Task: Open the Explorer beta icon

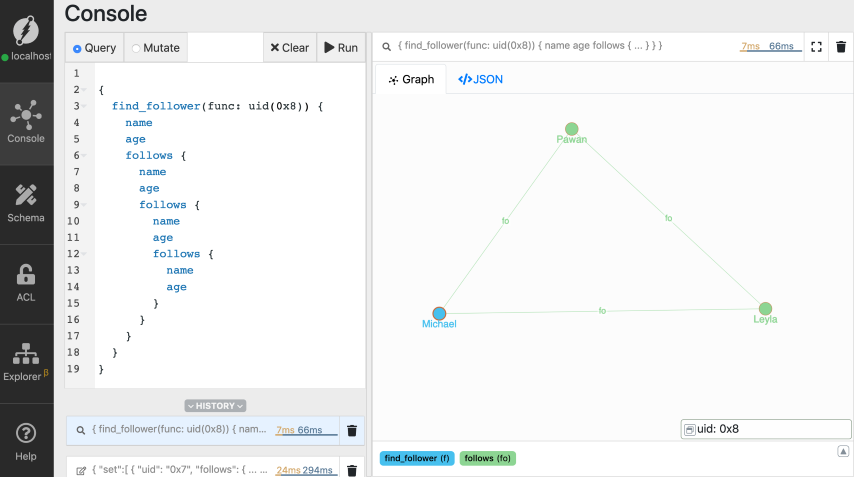Action: click(x=26, y=361)
